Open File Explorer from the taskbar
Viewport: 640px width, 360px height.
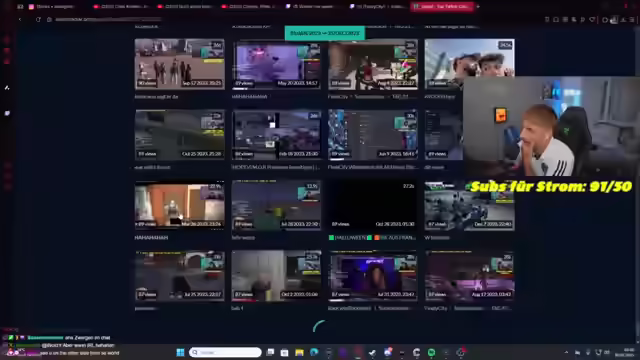(299, 352)
